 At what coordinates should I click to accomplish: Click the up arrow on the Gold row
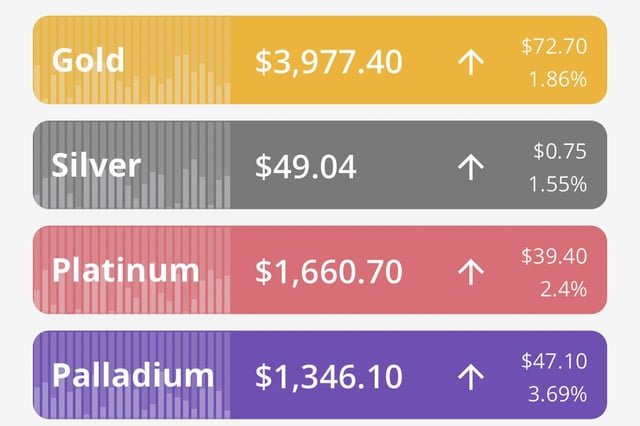pos(470,62)
